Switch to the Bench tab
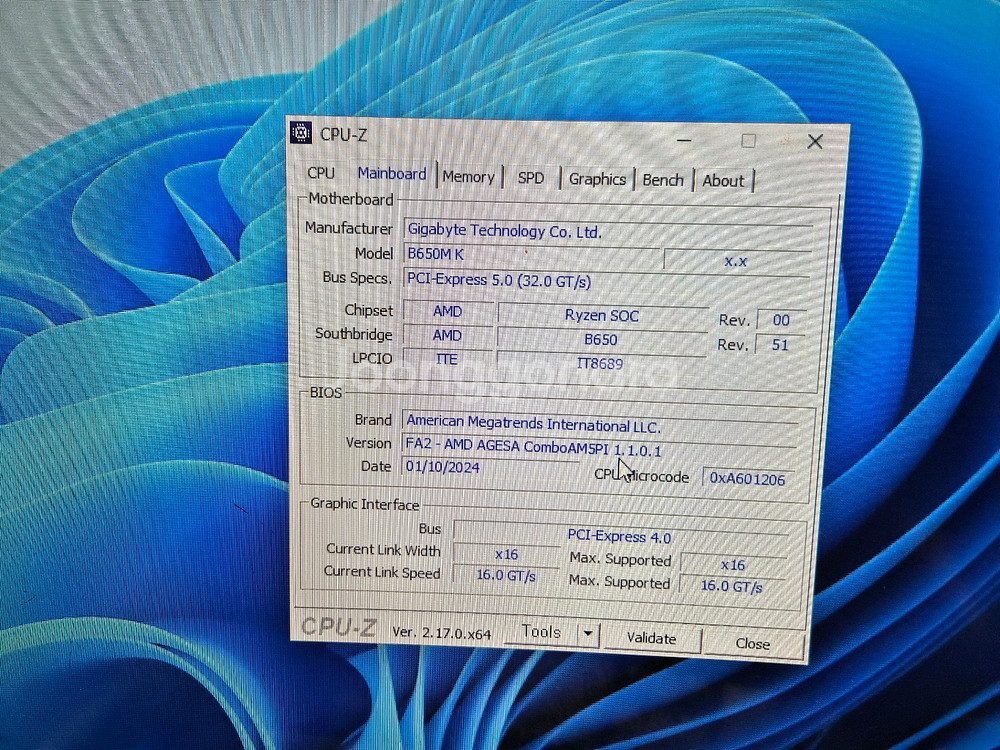Viewport: 1000px width, 750px height. coord(663,180)
